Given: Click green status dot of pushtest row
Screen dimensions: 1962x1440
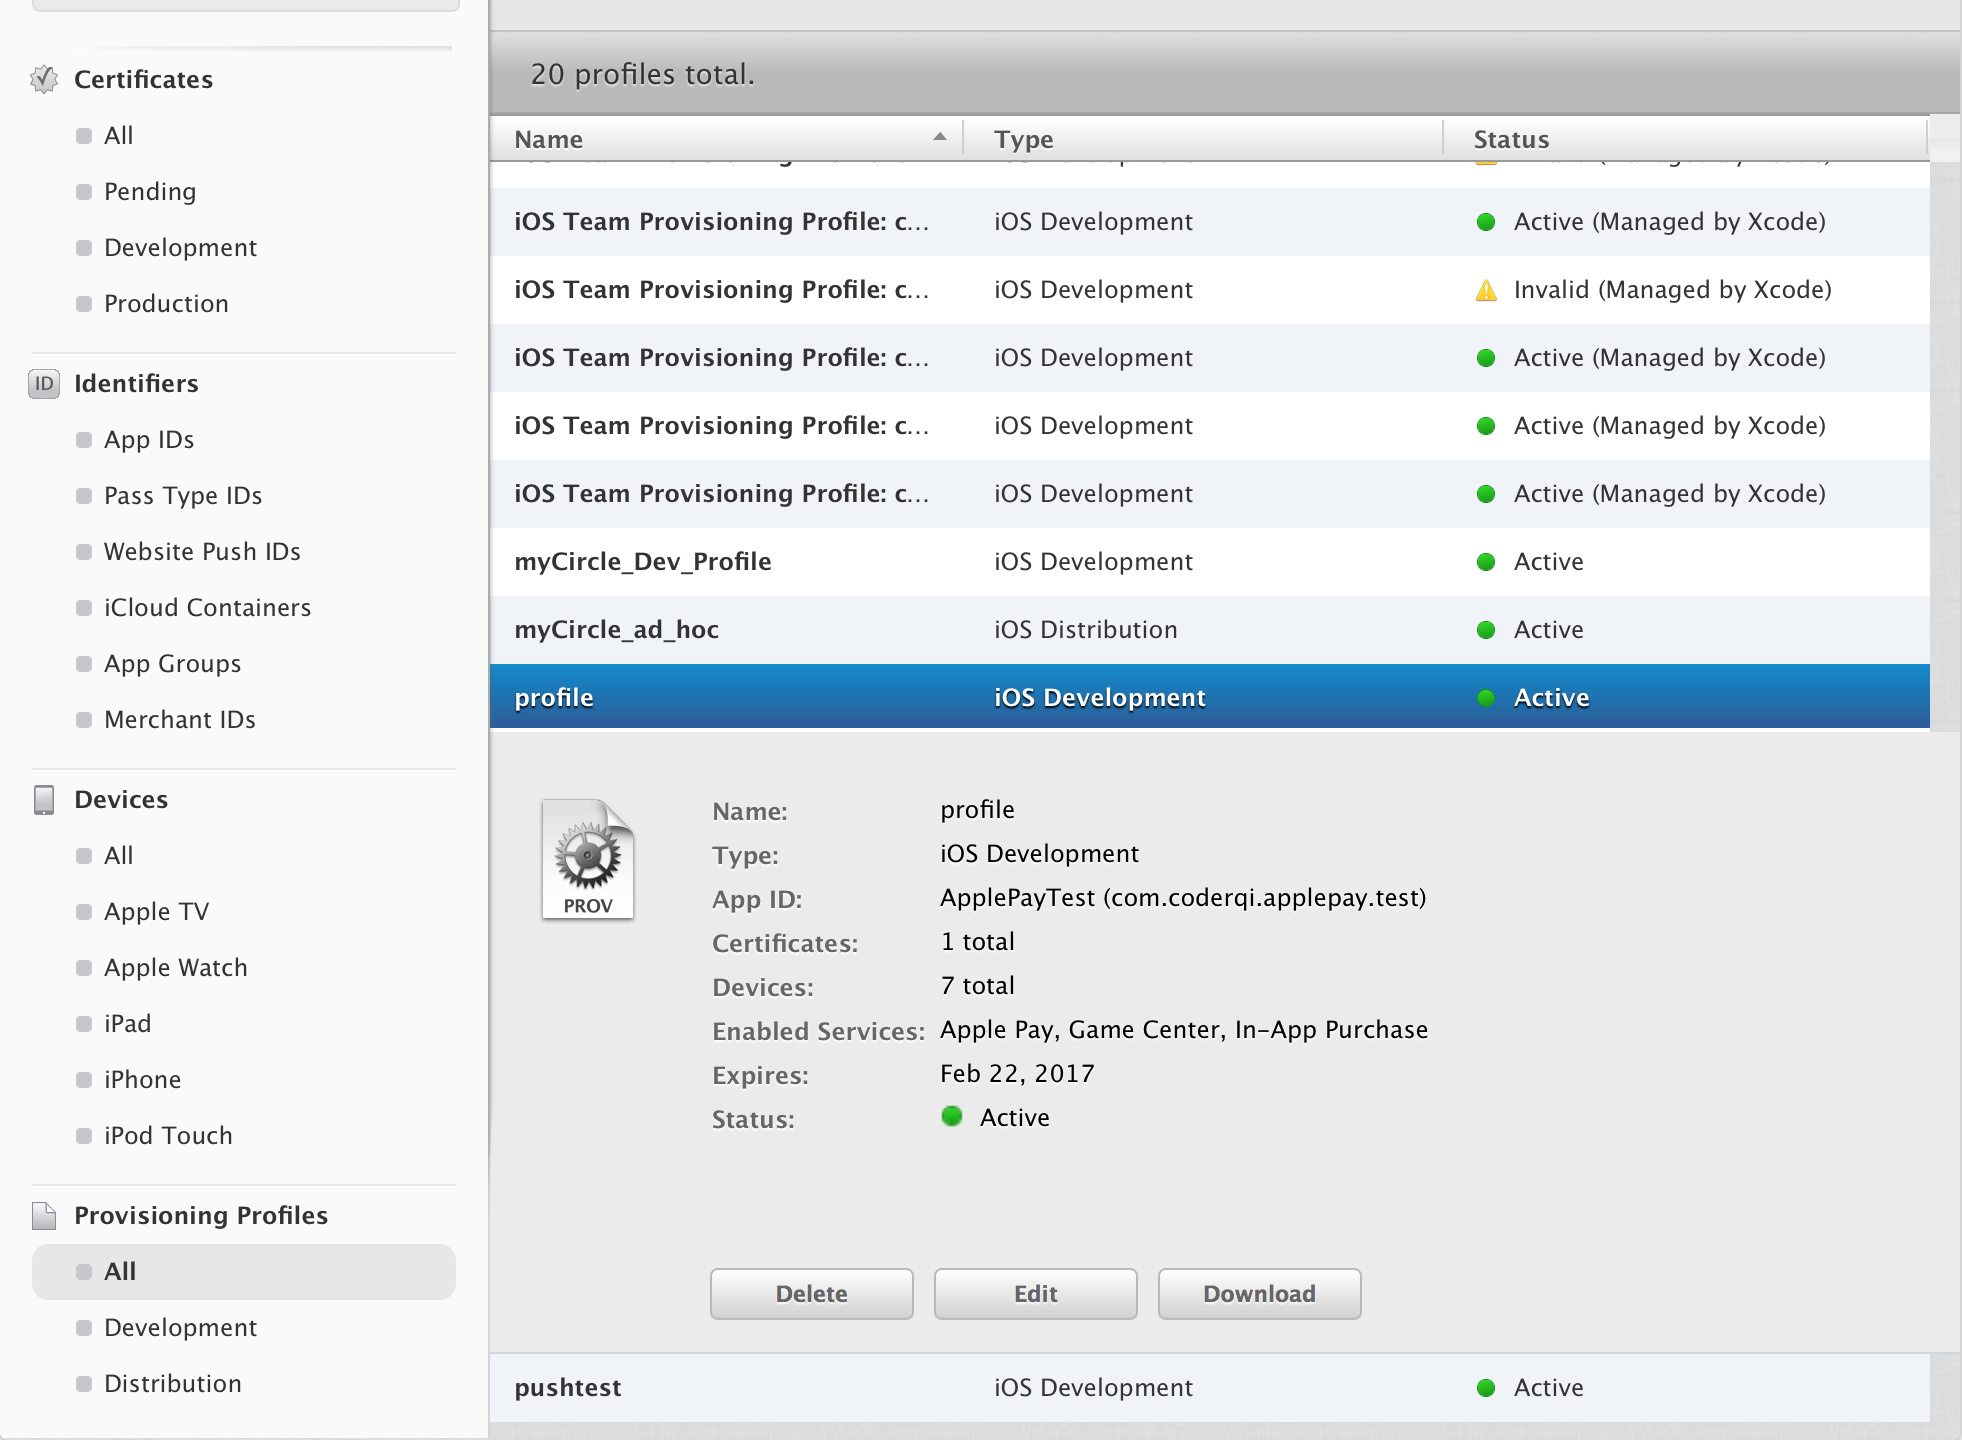Looking at the screenshot, I should tap(1486, 1388).
